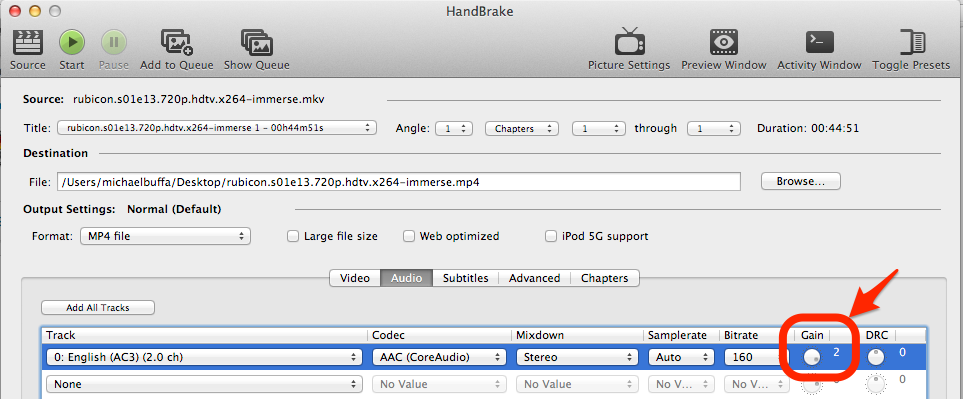
Task: Open the Preview Window icon
Action: [724, 42]
